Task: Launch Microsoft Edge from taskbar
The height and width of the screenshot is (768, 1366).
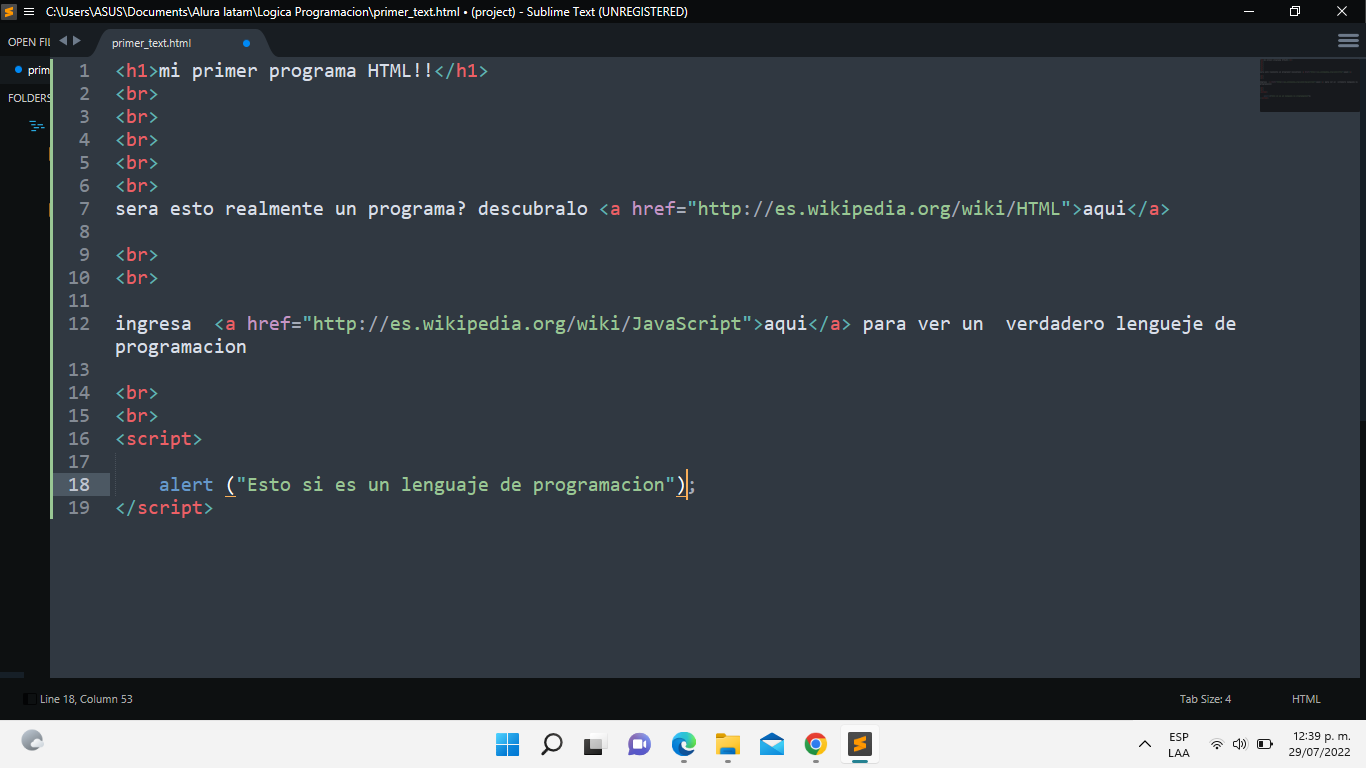Action: coord(683,744)
